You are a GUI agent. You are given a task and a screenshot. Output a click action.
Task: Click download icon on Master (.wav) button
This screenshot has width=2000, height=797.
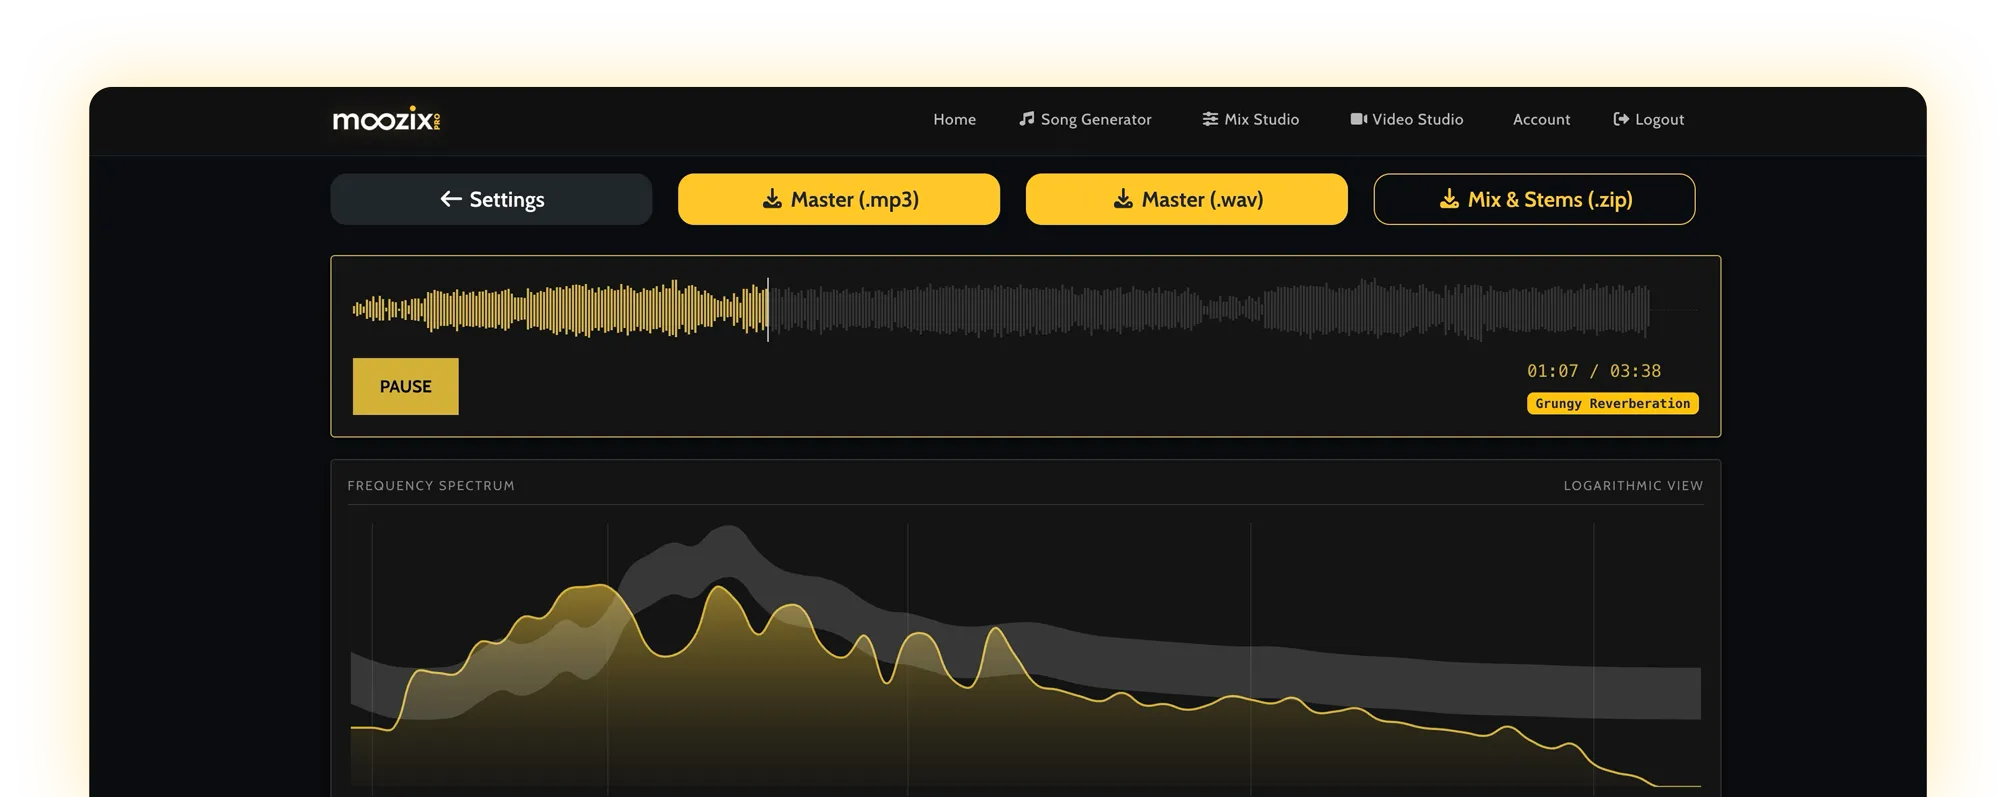pyautogui.click(x=1123, y=199)
